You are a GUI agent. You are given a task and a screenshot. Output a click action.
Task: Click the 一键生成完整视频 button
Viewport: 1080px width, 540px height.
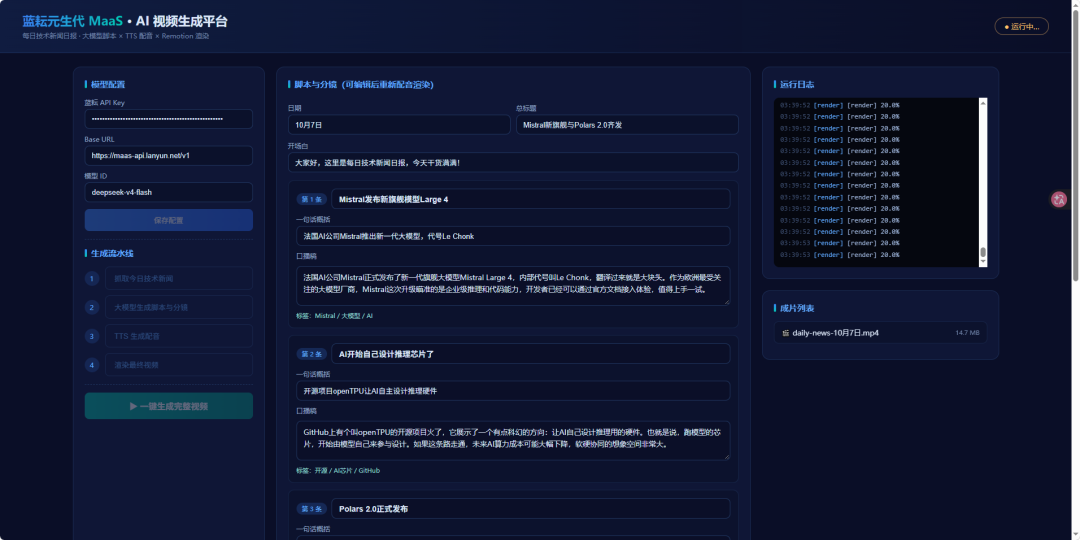(x=169, y=406)
